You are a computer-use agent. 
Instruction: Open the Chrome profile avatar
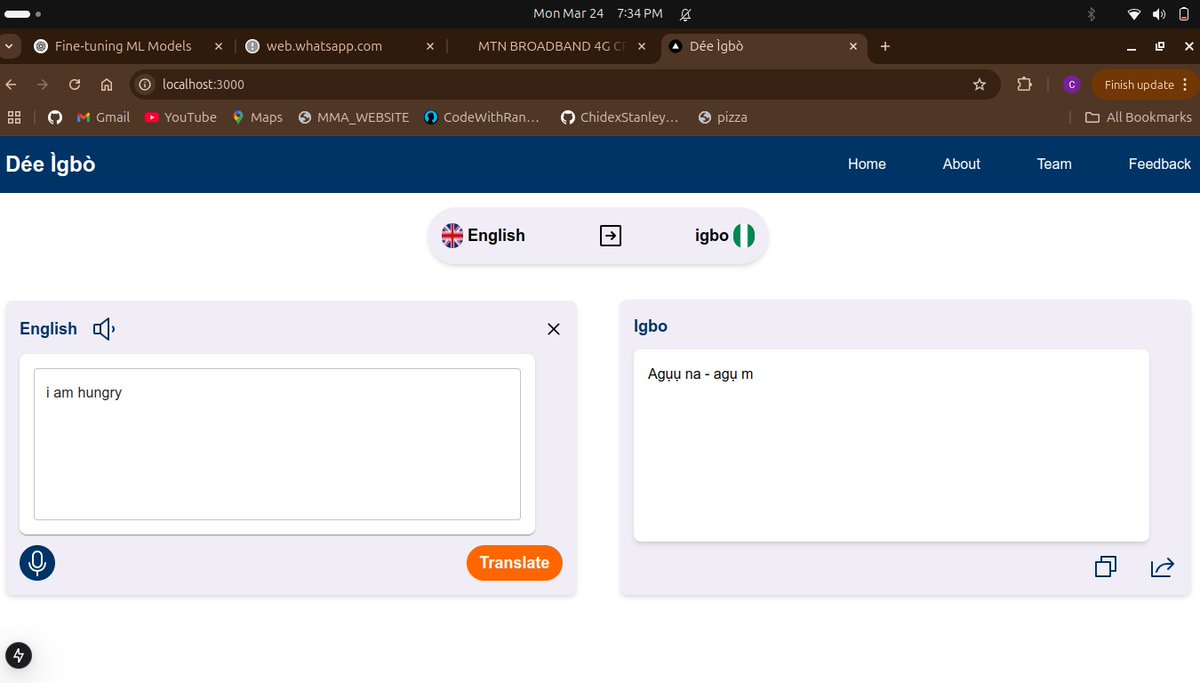[1072, 85]
